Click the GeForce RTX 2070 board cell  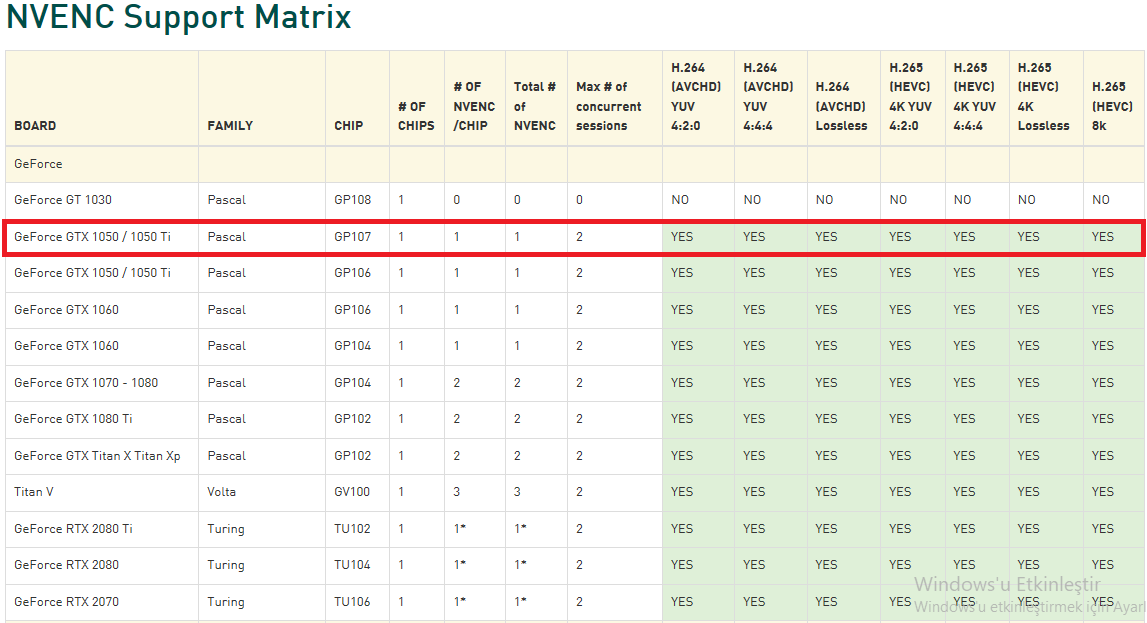(67, 602)
